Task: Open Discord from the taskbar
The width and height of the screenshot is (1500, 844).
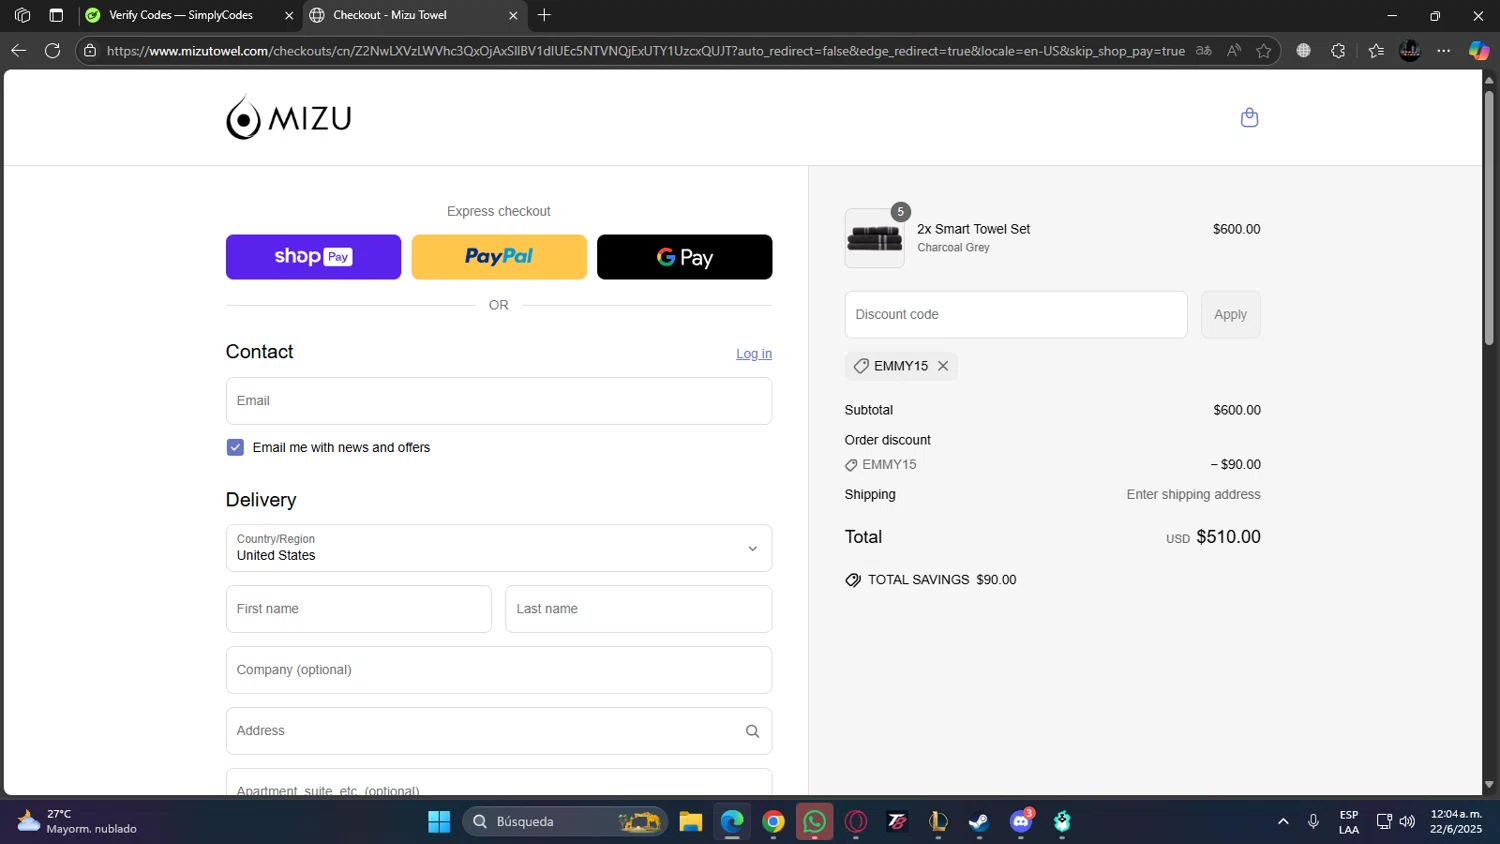Action: click(1021, 822)
